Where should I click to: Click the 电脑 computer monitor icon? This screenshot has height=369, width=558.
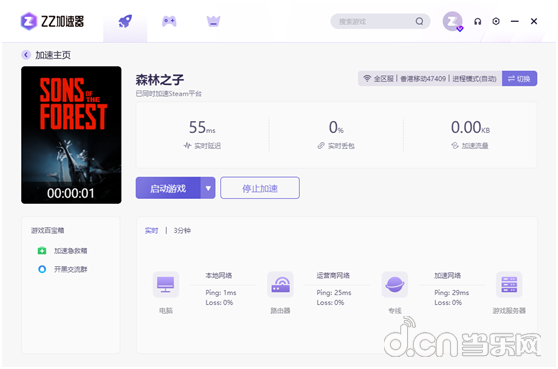click(165, 284)
